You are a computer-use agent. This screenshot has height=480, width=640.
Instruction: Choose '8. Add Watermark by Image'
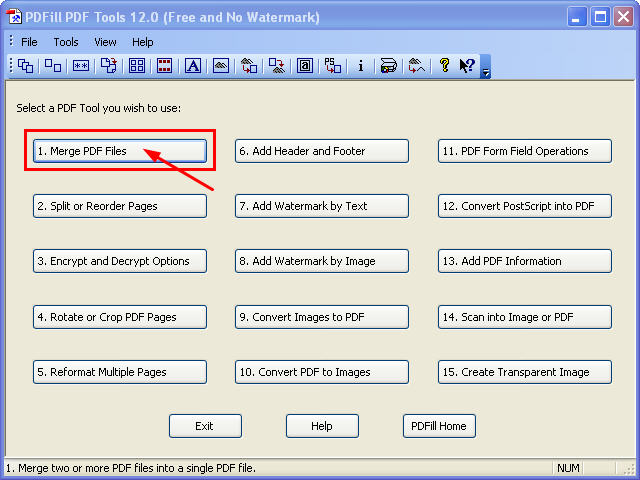tap(322, 261)
